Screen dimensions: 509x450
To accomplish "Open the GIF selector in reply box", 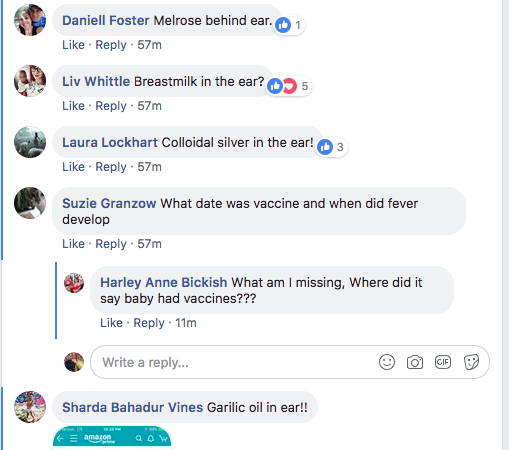I will click(x=443, y=362).
